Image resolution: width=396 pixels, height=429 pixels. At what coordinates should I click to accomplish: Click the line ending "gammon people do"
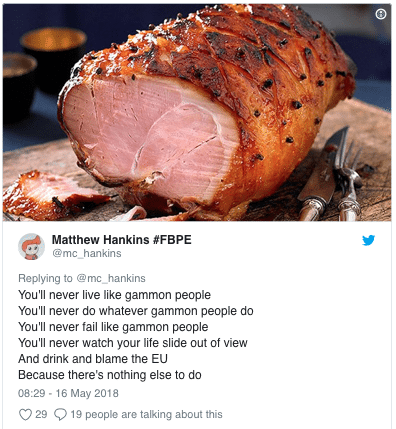(x=136, y=311)
